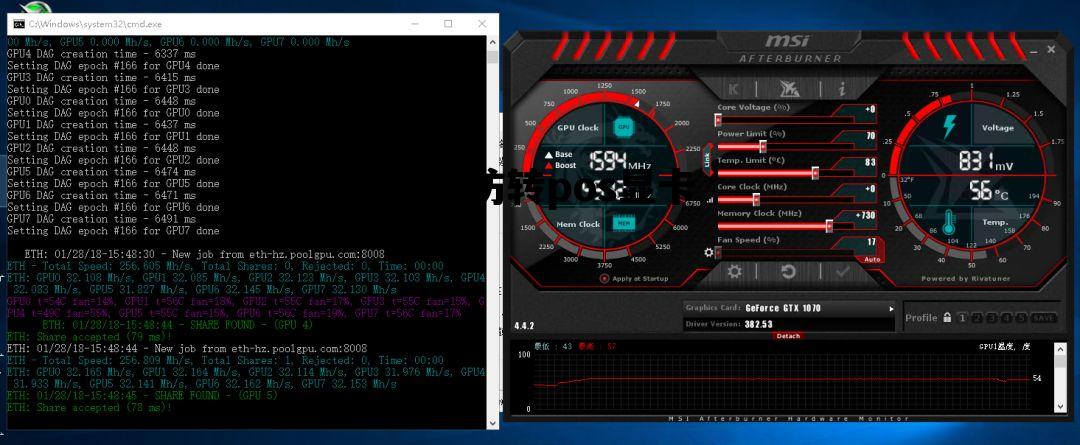Click the teal MEM chip icon
The width and height of the screenshot is (1080, 445).
[x=624, y=223]
